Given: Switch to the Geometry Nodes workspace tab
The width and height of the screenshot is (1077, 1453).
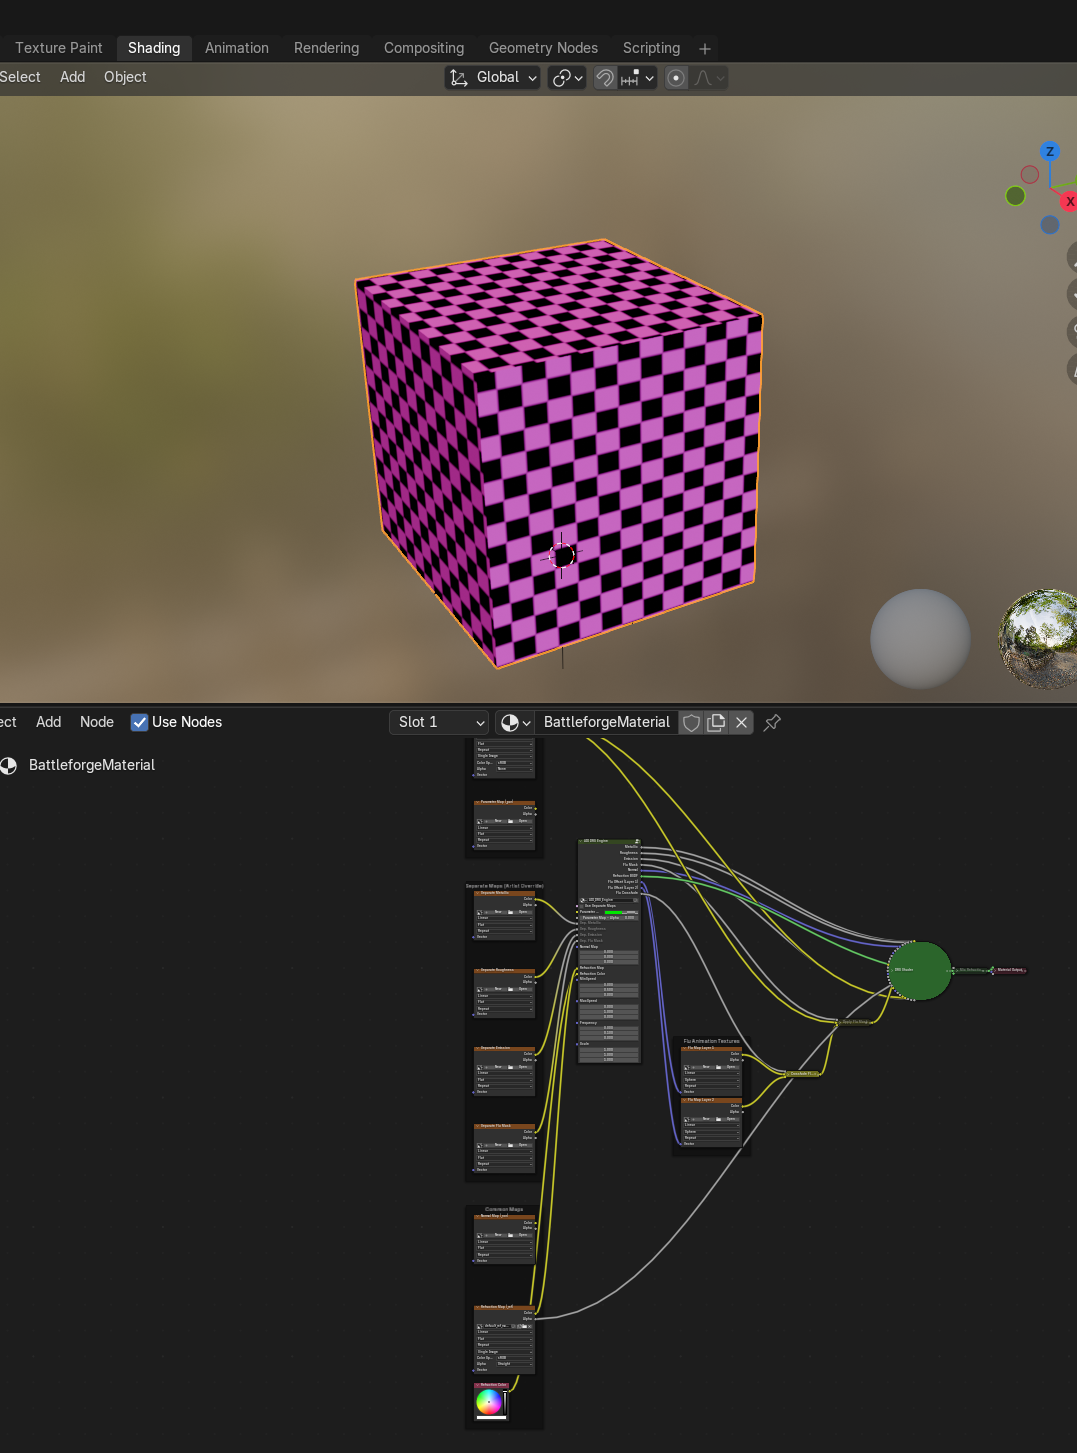Looking at the screenshot, I should pos(543,47).
